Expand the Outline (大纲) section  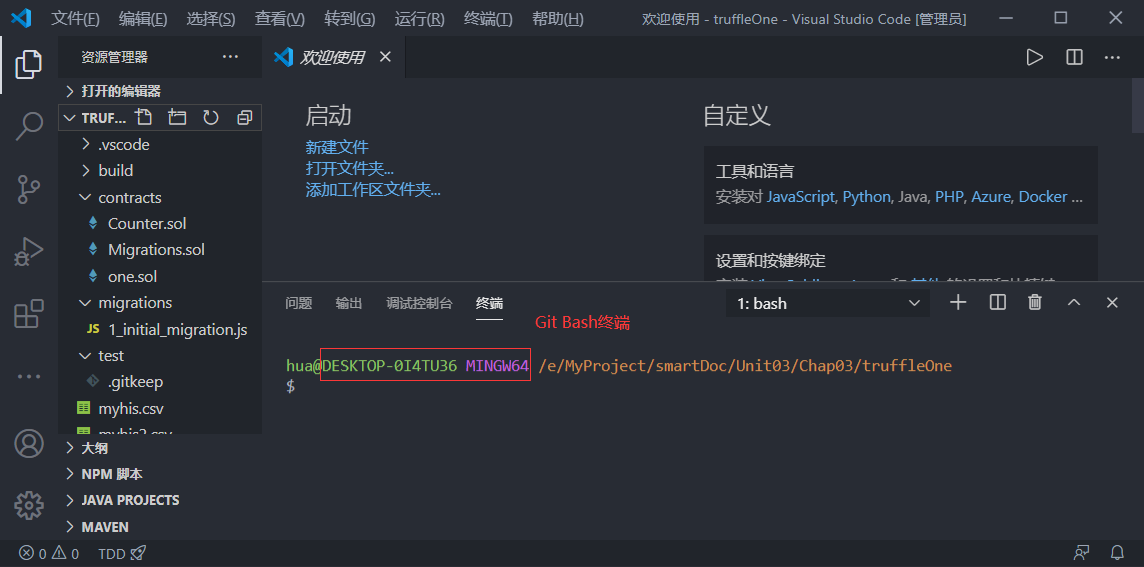click(x=160, y=447)
